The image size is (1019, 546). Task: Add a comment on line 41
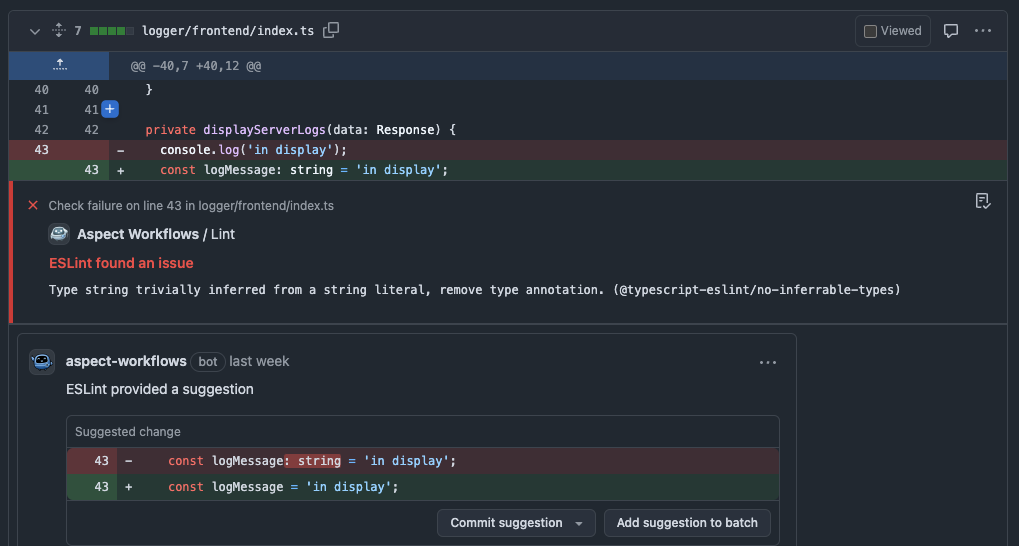click(110, 109)
